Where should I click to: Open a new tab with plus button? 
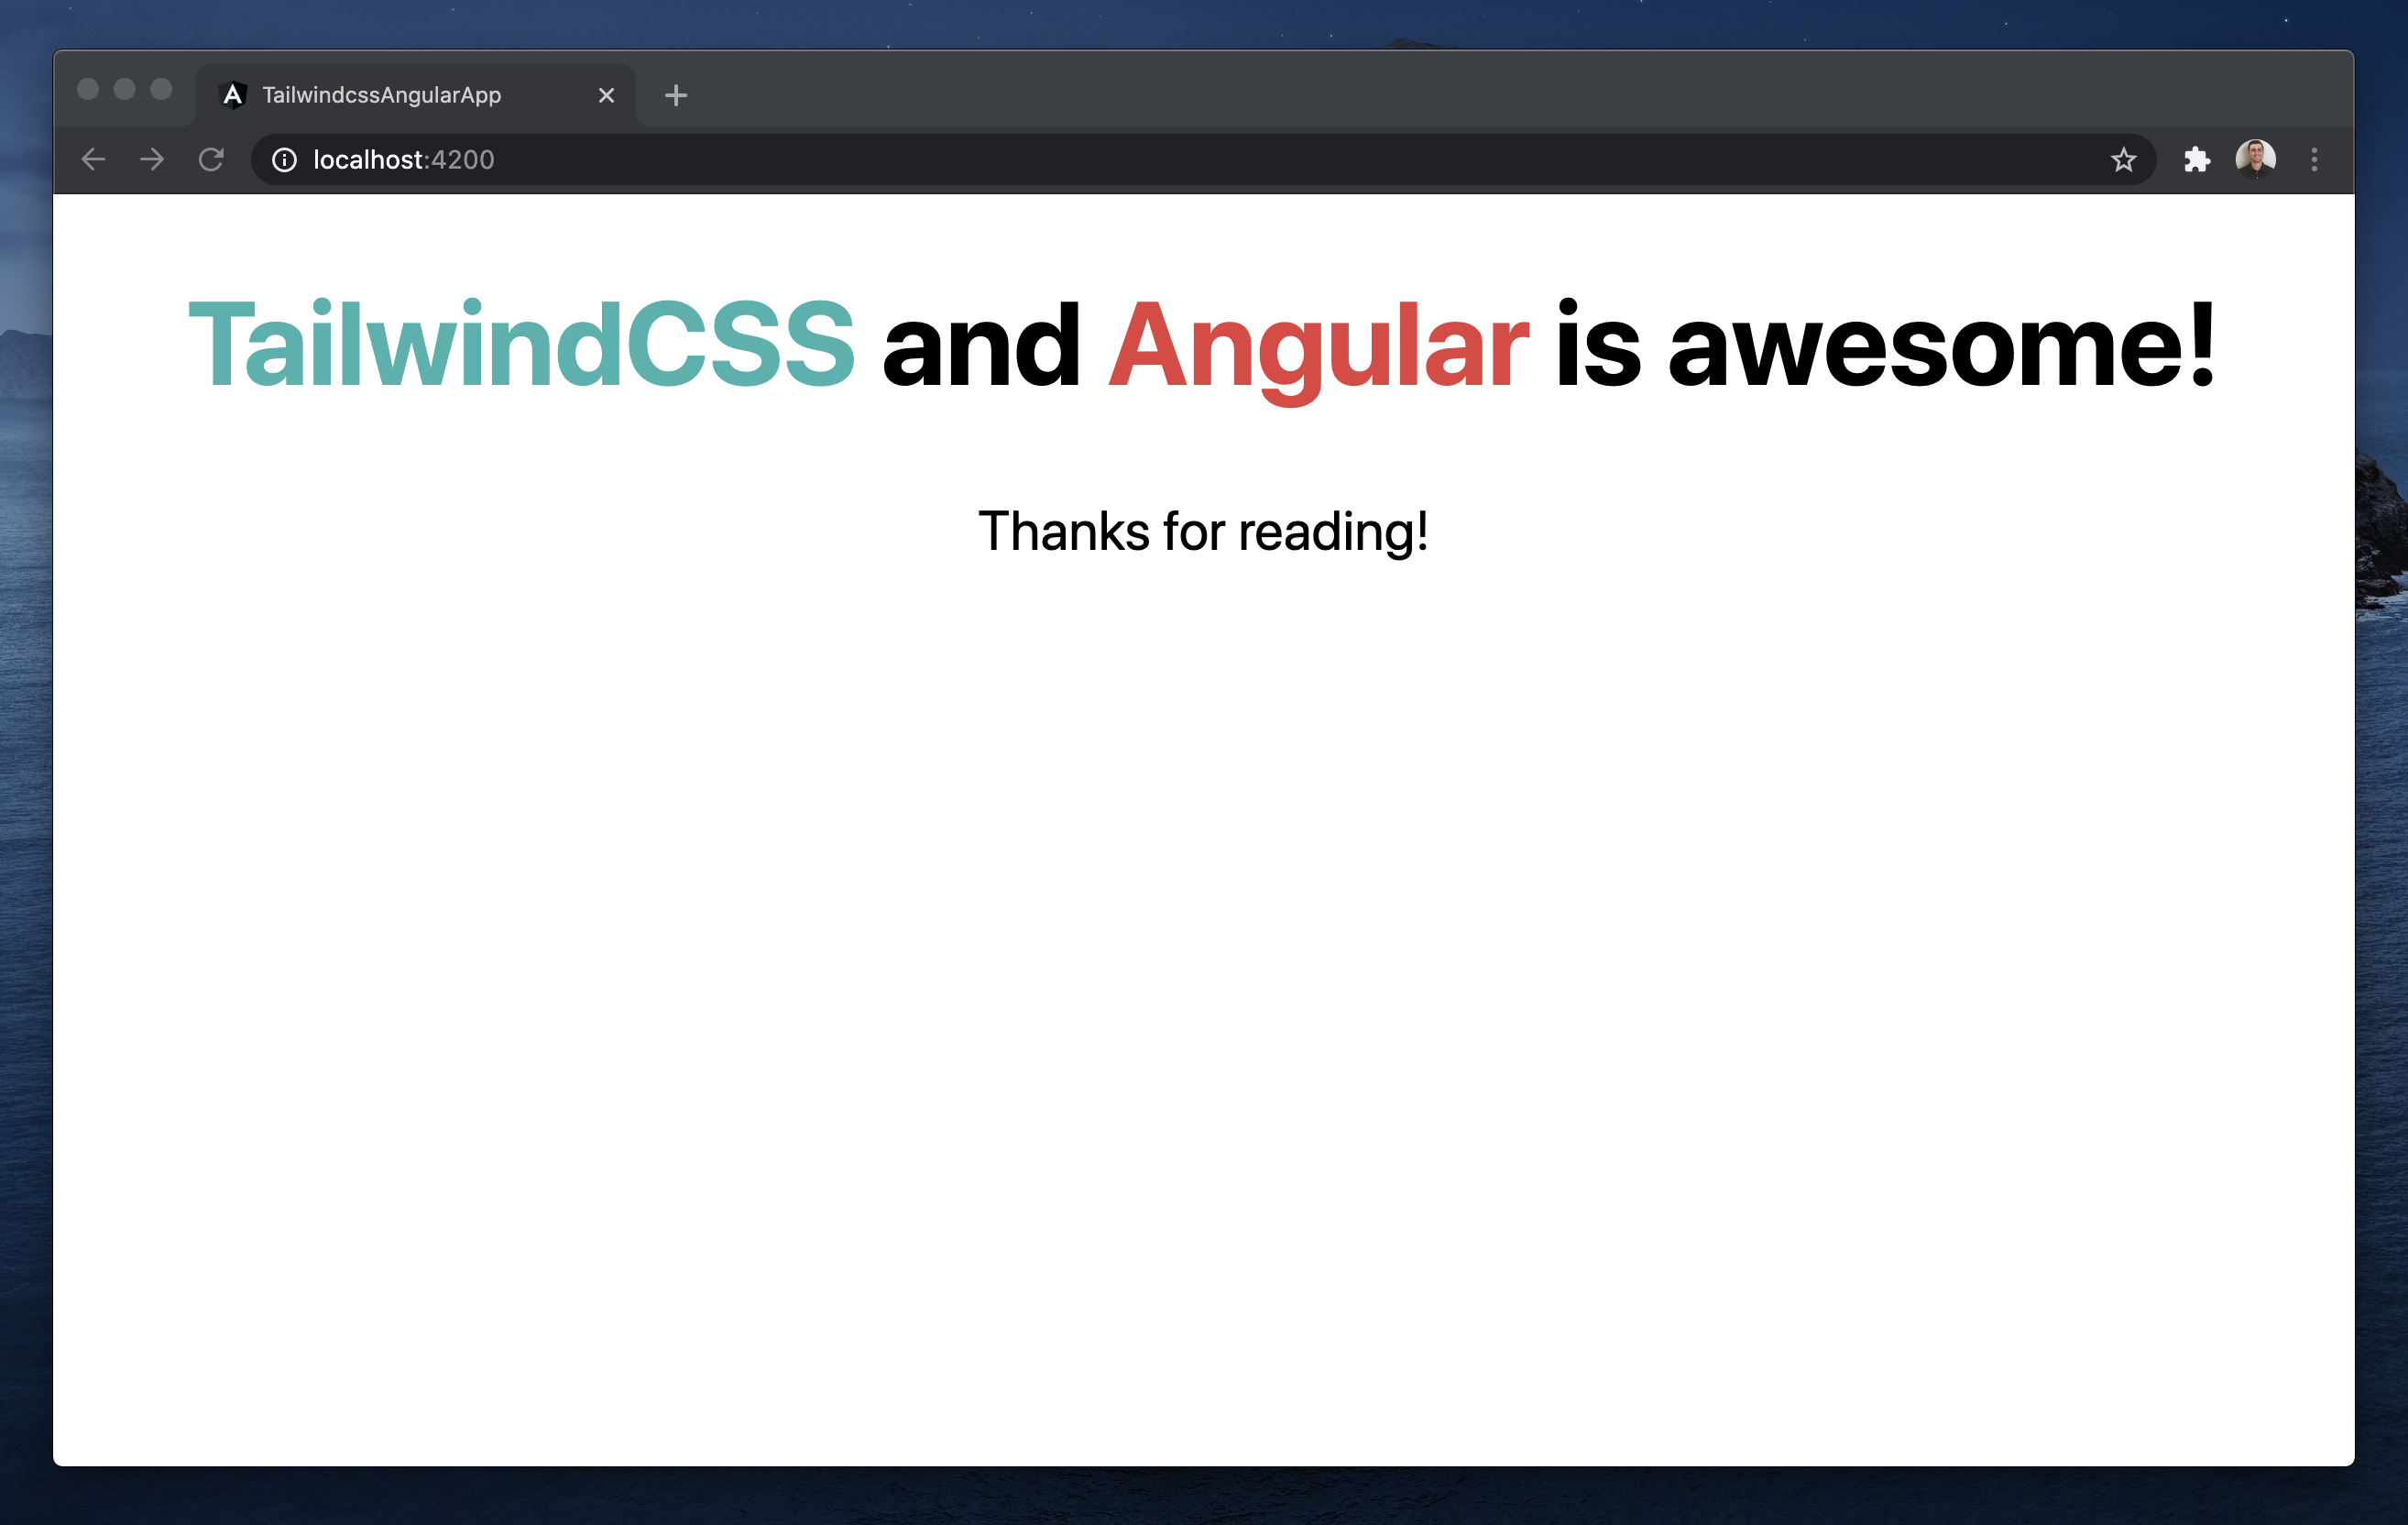coord(676,95)
